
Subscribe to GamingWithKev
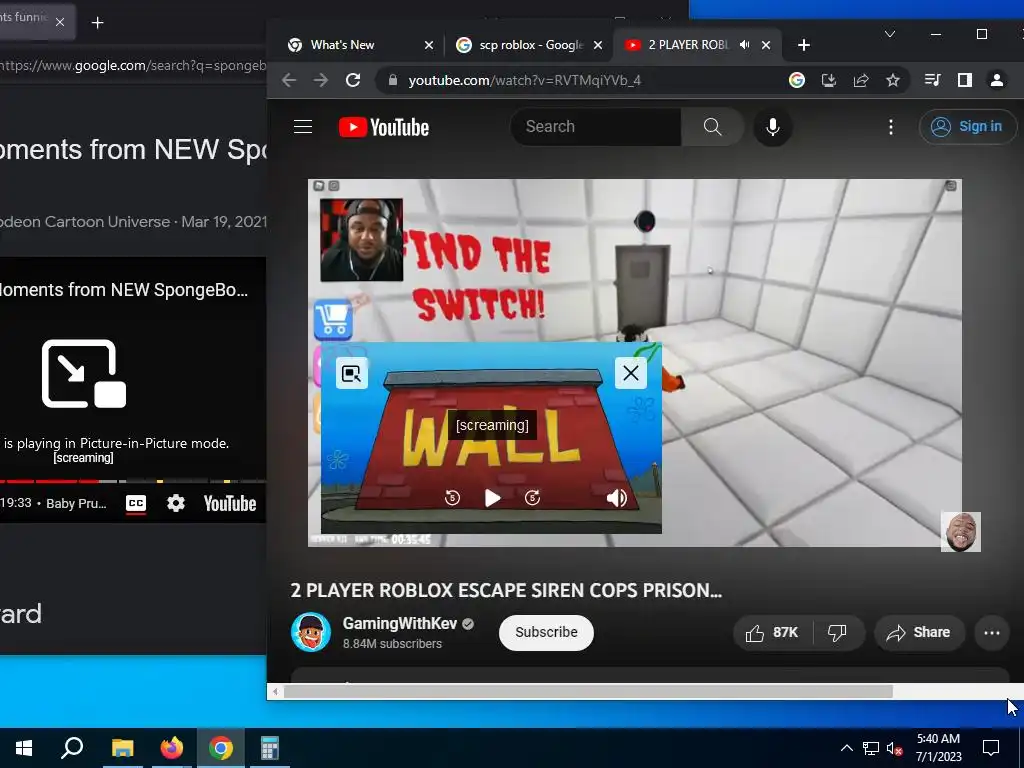[546, 632]
